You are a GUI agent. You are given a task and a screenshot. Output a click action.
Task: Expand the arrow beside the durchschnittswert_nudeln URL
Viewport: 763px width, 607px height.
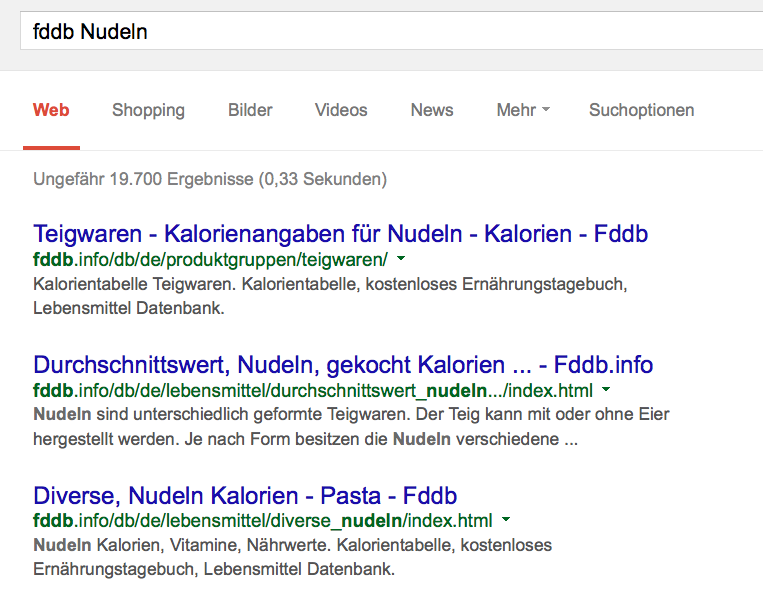(x=607, y=390)
